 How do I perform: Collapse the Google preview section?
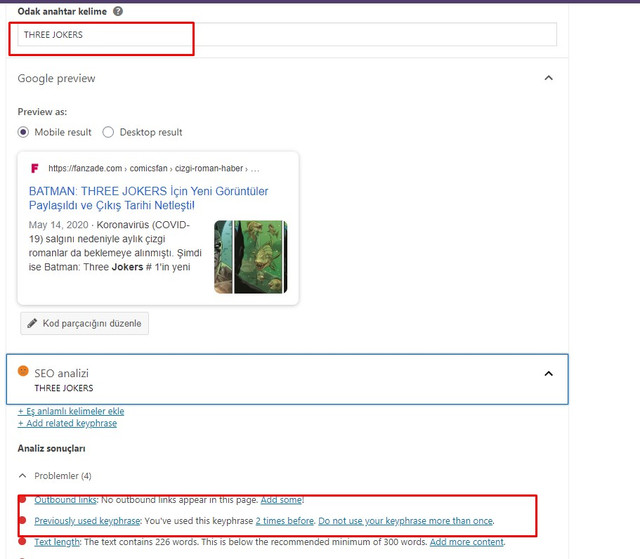[x=549, y=78]
